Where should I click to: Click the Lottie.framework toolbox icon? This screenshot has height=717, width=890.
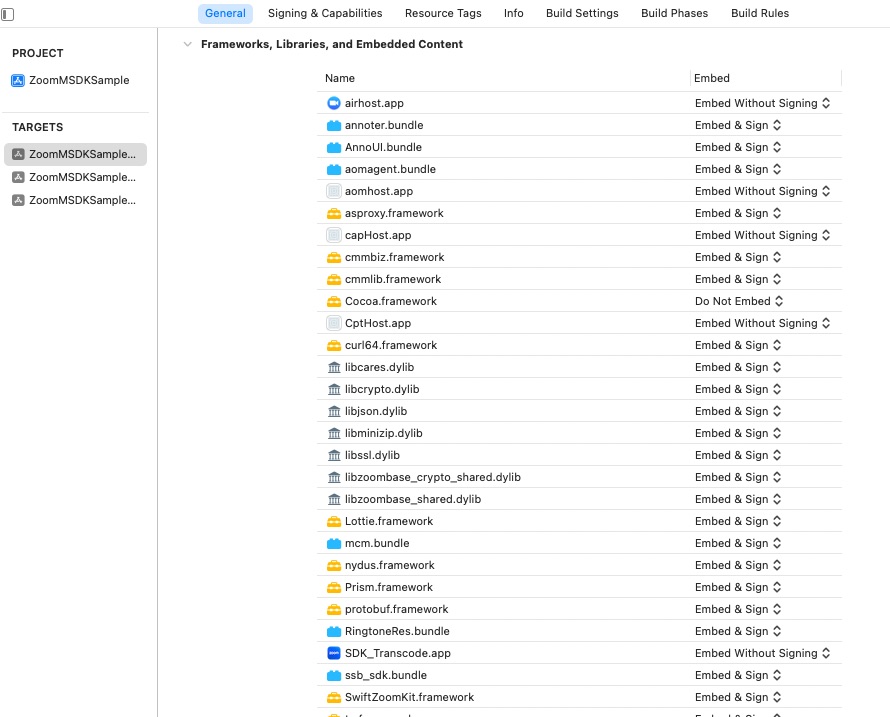[x=334, y=522]
